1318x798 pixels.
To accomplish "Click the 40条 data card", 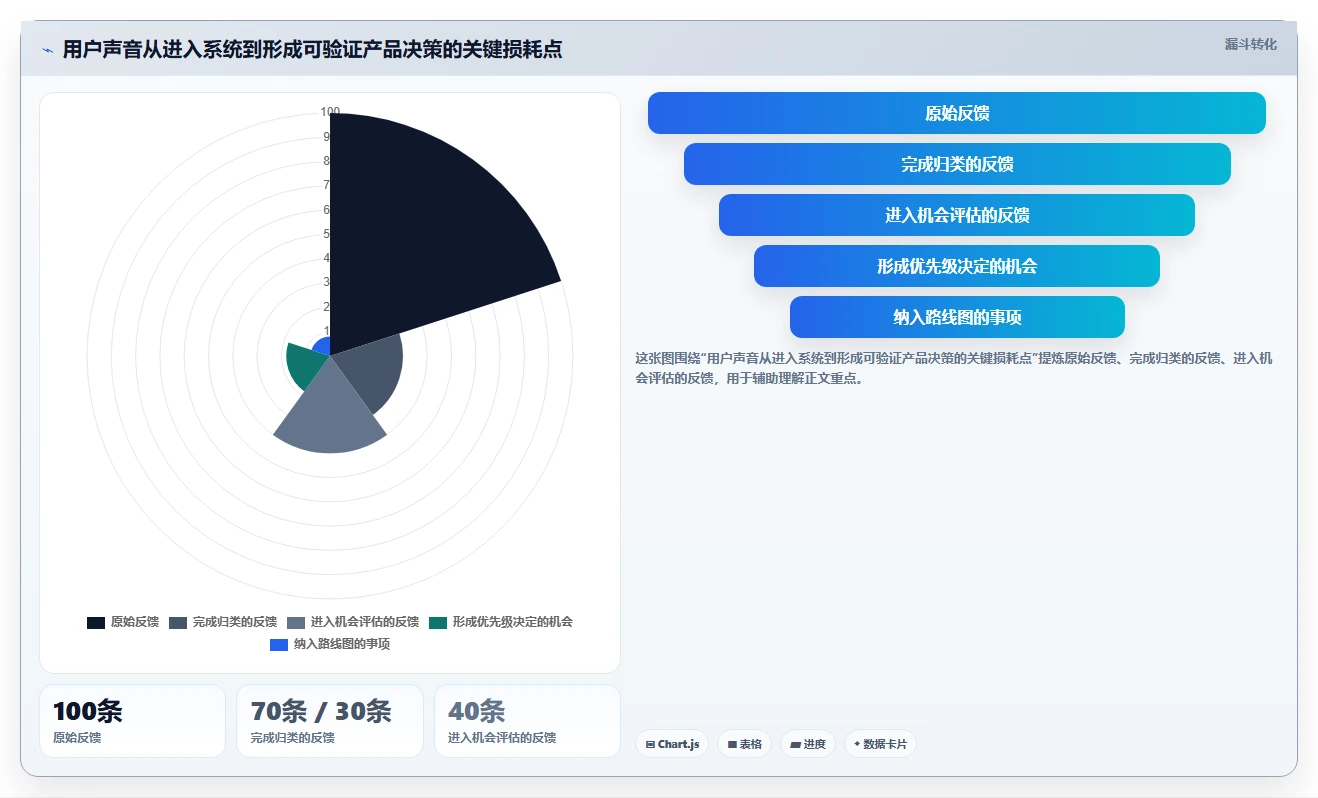I will click(x=527, y=721).
